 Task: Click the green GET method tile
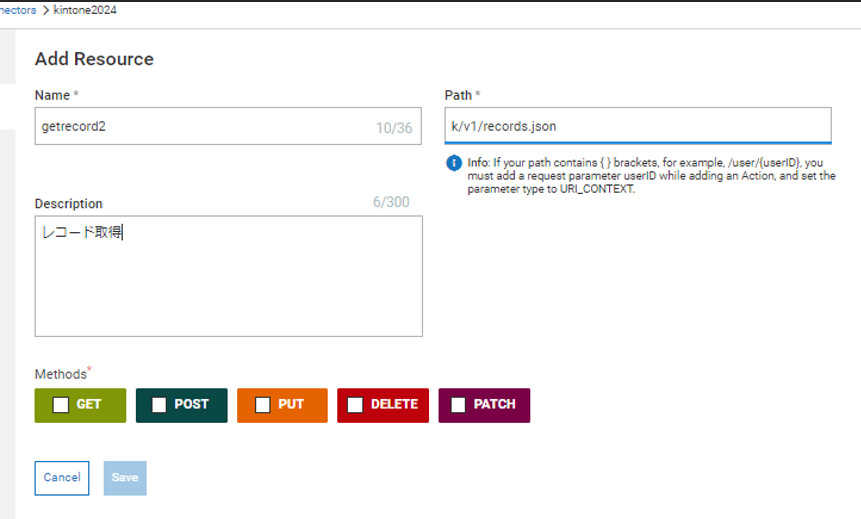80,405
